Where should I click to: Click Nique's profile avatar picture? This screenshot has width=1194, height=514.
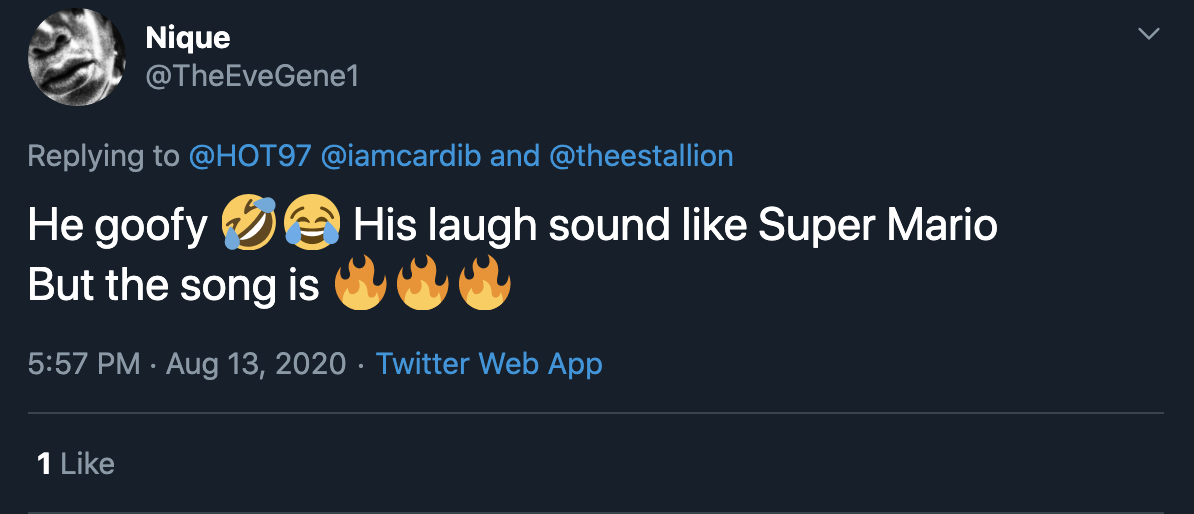(77, 58)
